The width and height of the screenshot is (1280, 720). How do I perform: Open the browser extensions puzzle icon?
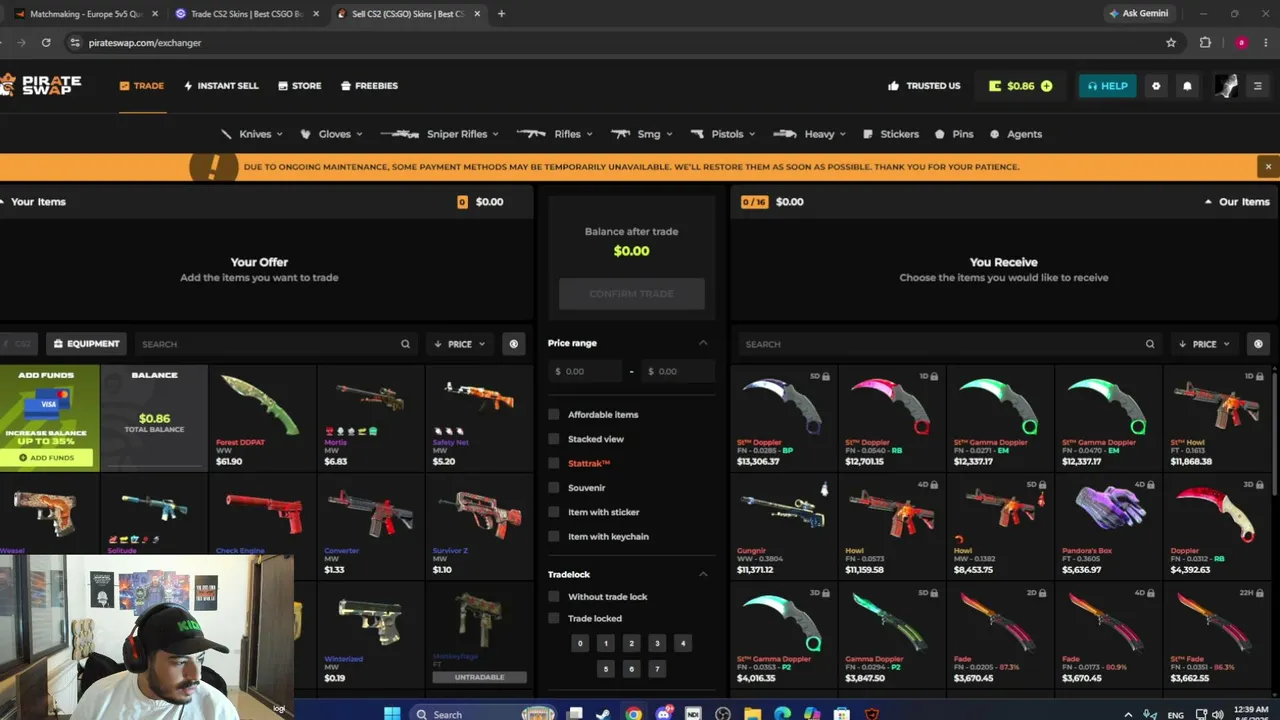click(x=1205, y=43)
